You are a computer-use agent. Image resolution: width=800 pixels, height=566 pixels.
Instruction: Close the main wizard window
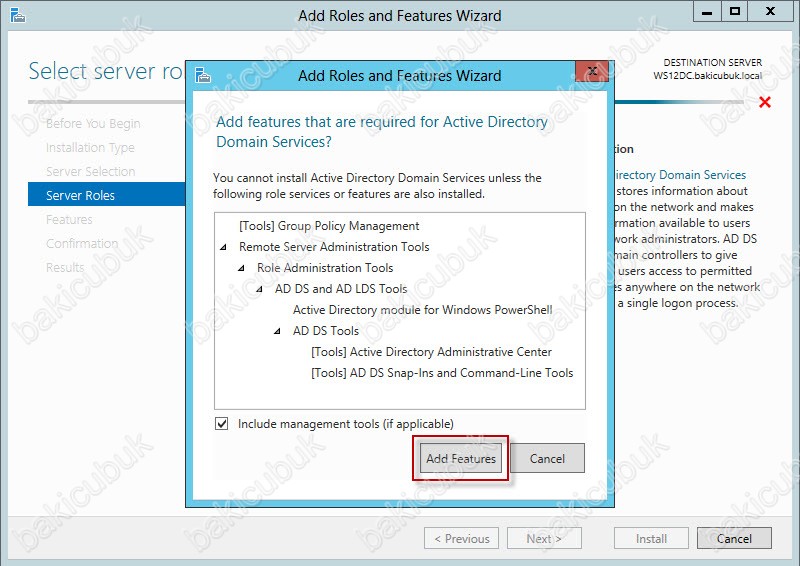coord(771,12)
